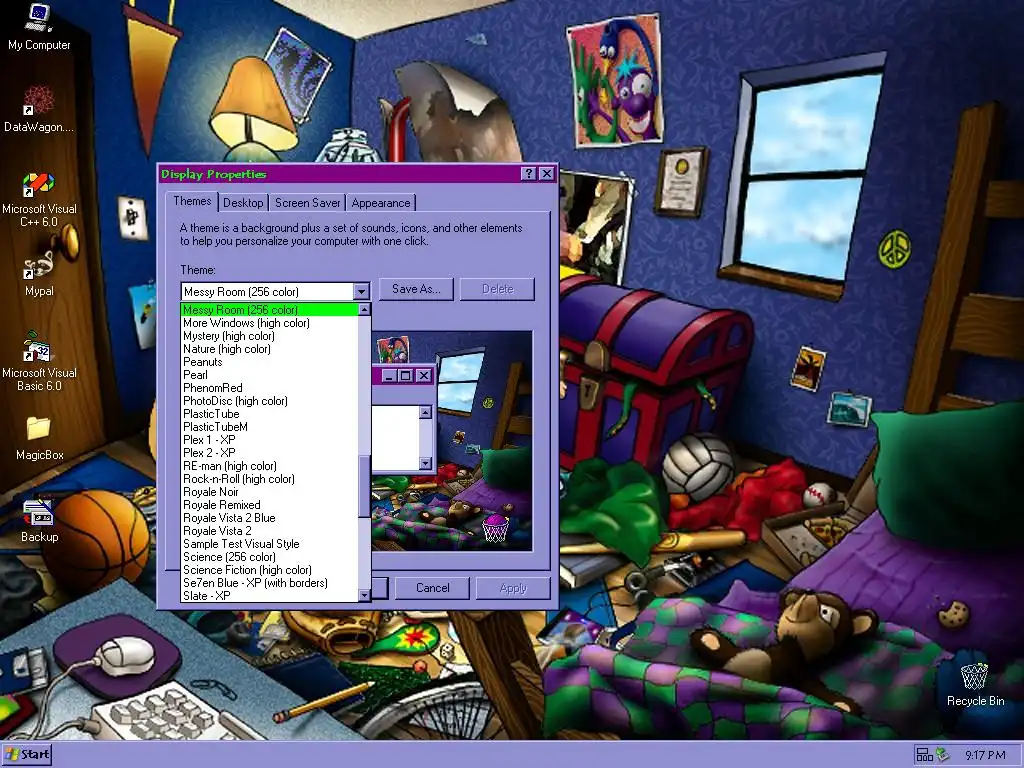Switch to the Appearance tab
The image size is (1024, 768).
coord(381,202)
